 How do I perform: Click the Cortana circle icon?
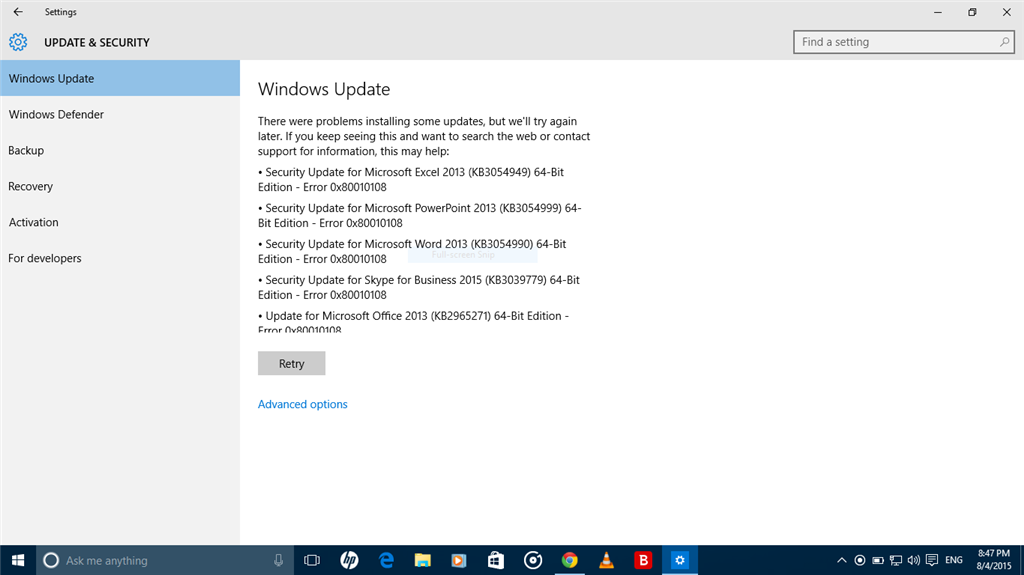pyautogui.click(x=51, y=561)
